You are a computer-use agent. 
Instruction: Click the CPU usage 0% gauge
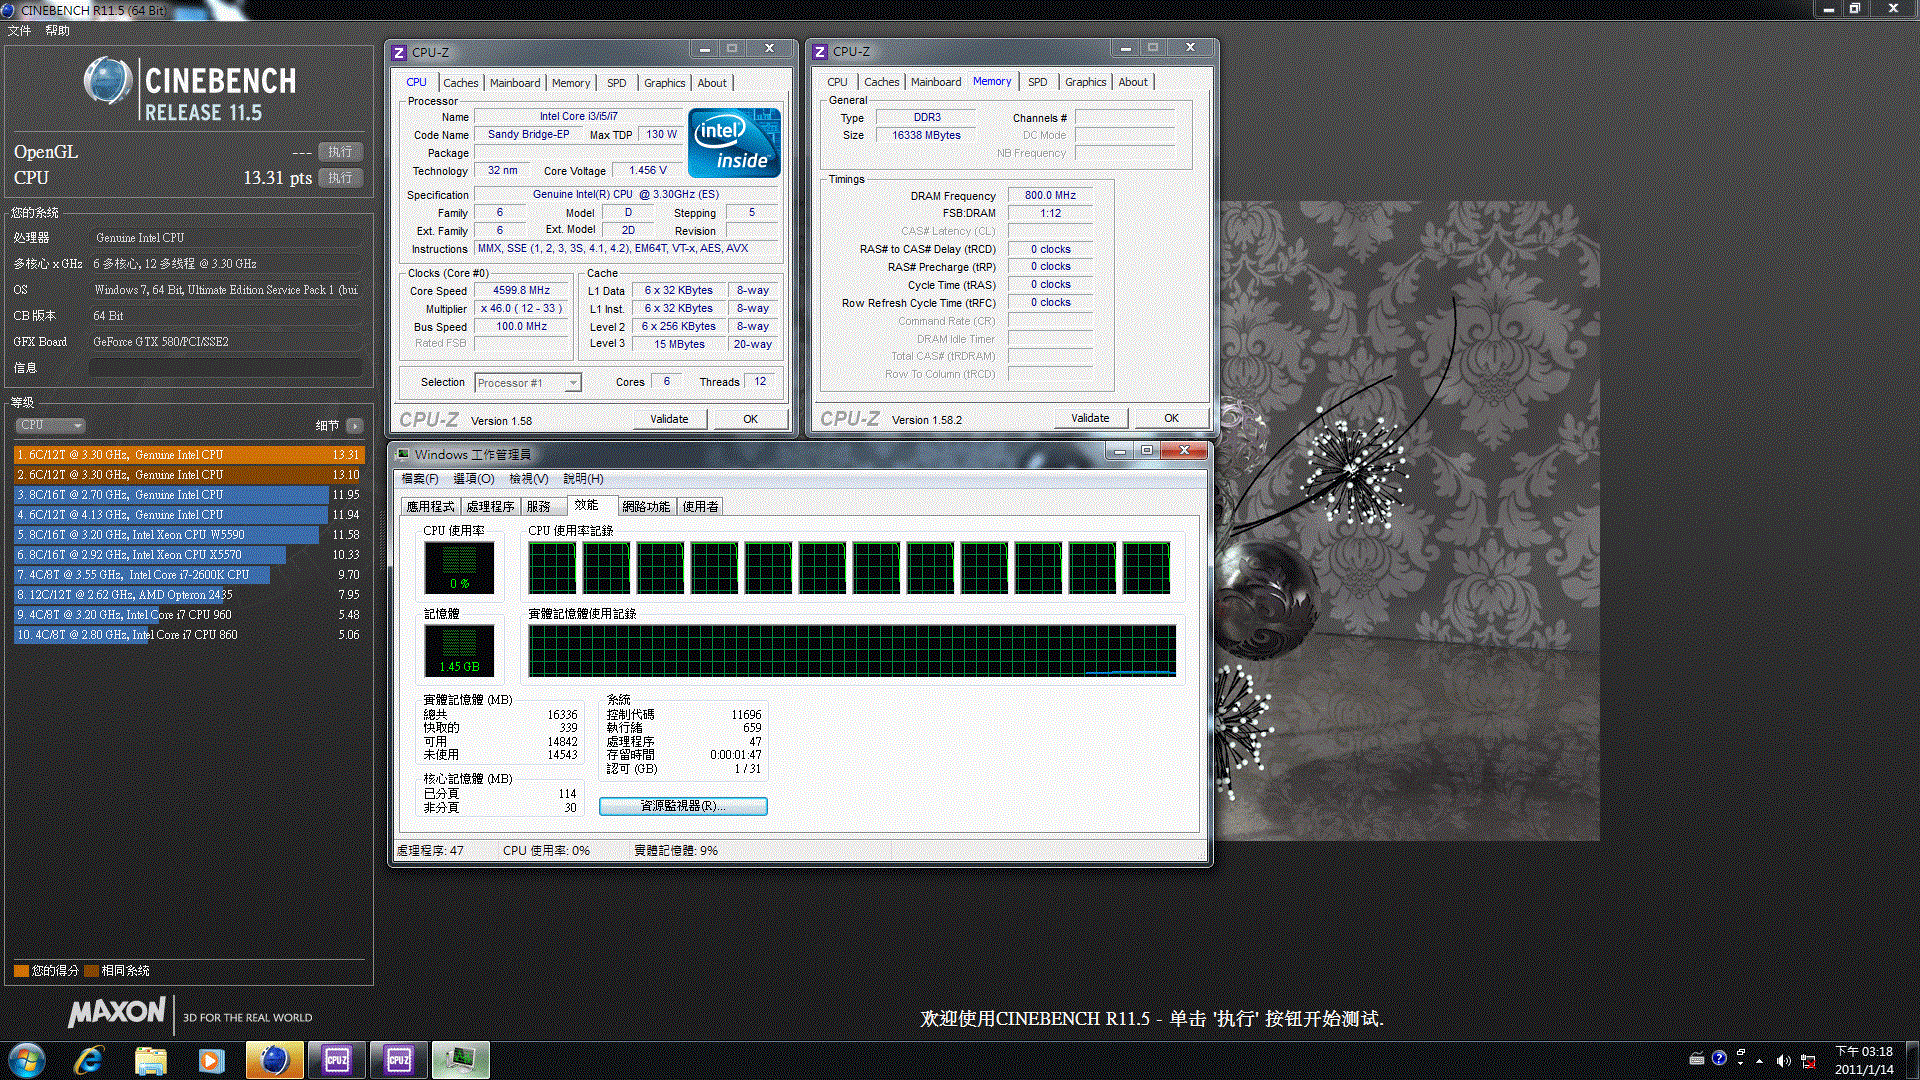coord(459,568)
